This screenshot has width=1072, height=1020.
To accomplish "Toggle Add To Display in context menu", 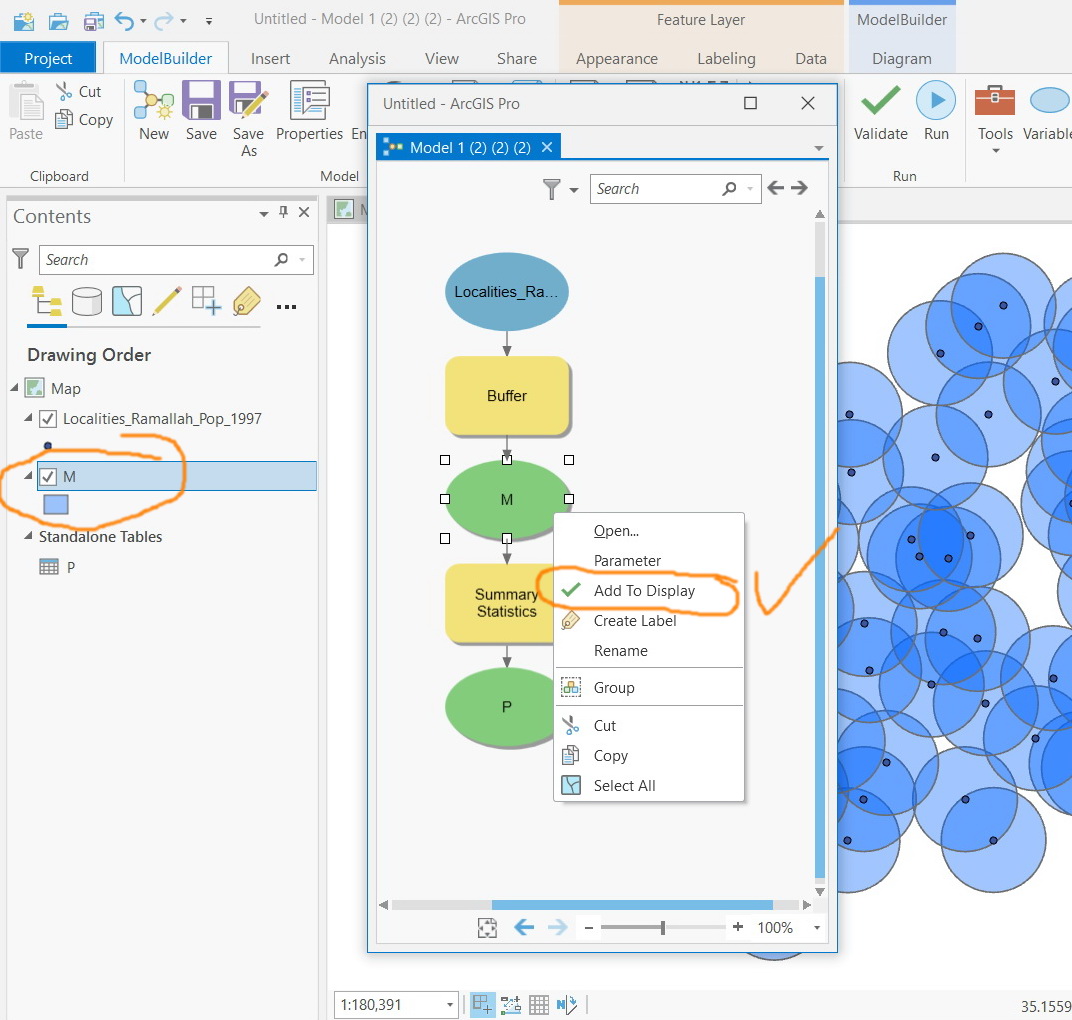I will pos(644,591).
